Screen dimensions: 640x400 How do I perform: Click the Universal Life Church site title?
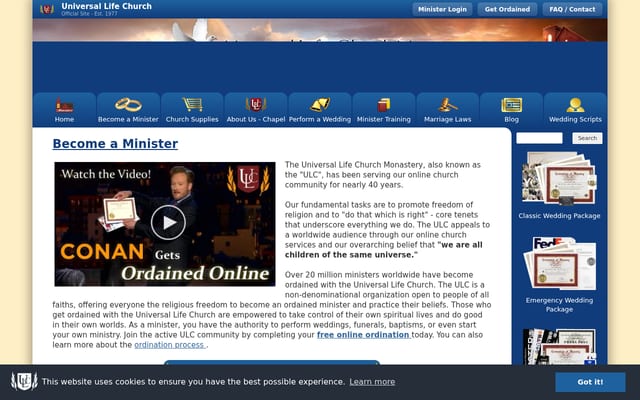[x=107, y=6]
